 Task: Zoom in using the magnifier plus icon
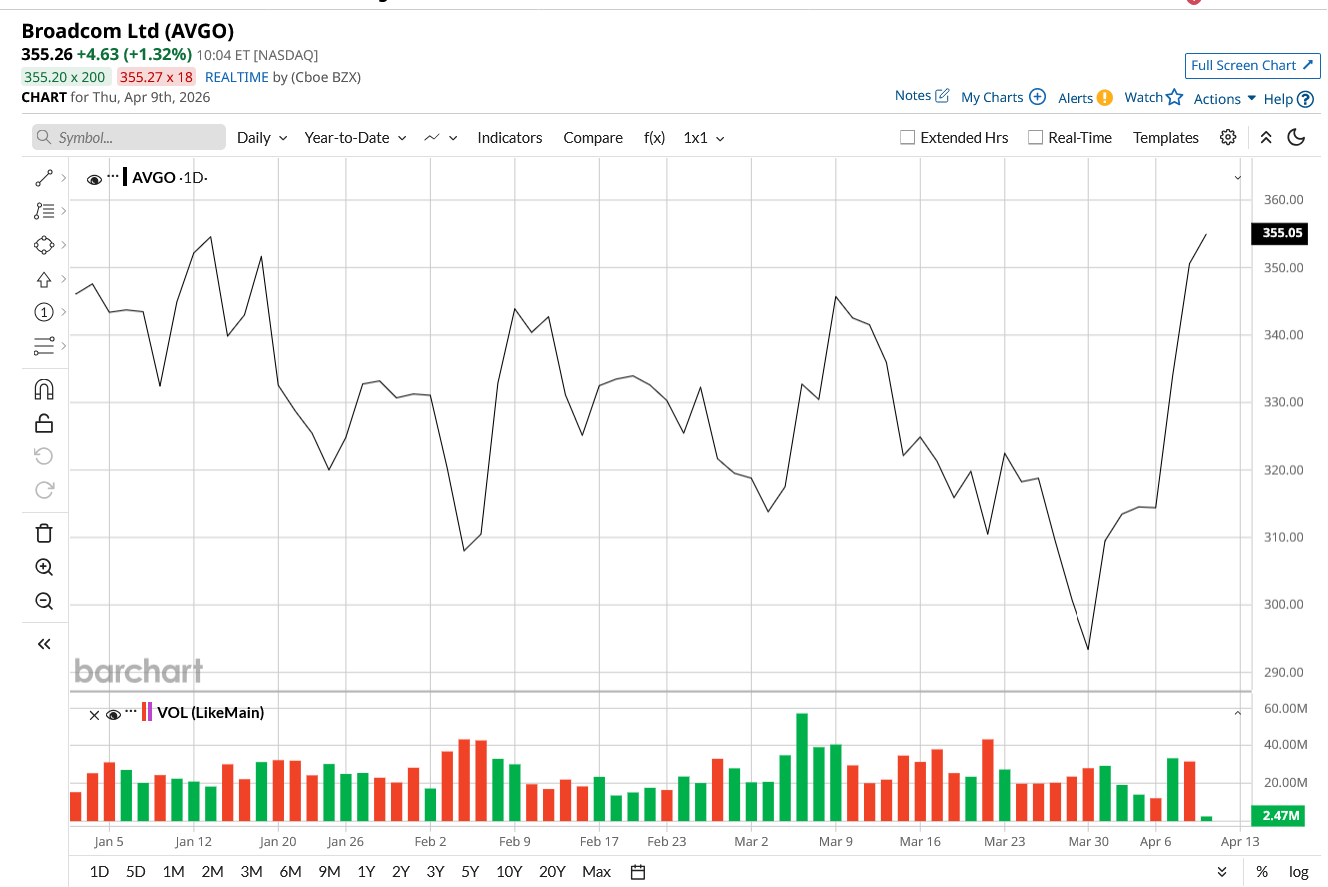pyautogui.click(x=44, y=567)
